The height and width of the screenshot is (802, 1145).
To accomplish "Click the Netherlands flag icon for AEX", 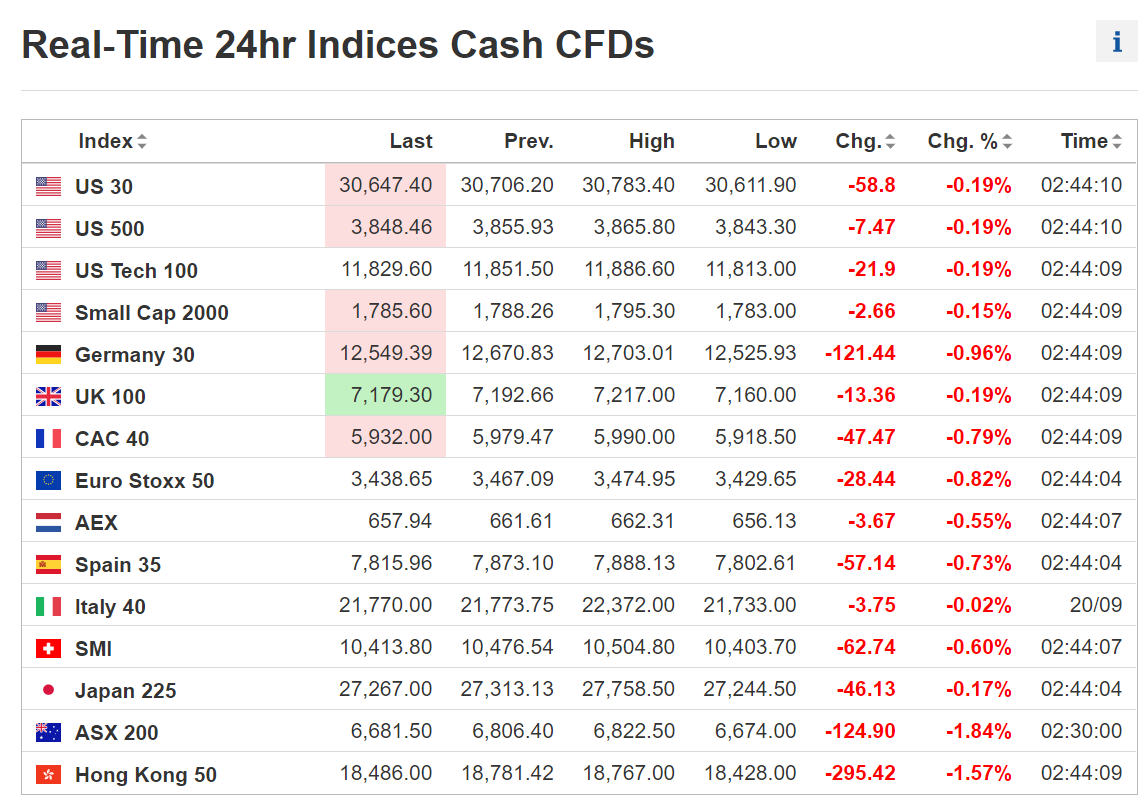I will (48, 522).
